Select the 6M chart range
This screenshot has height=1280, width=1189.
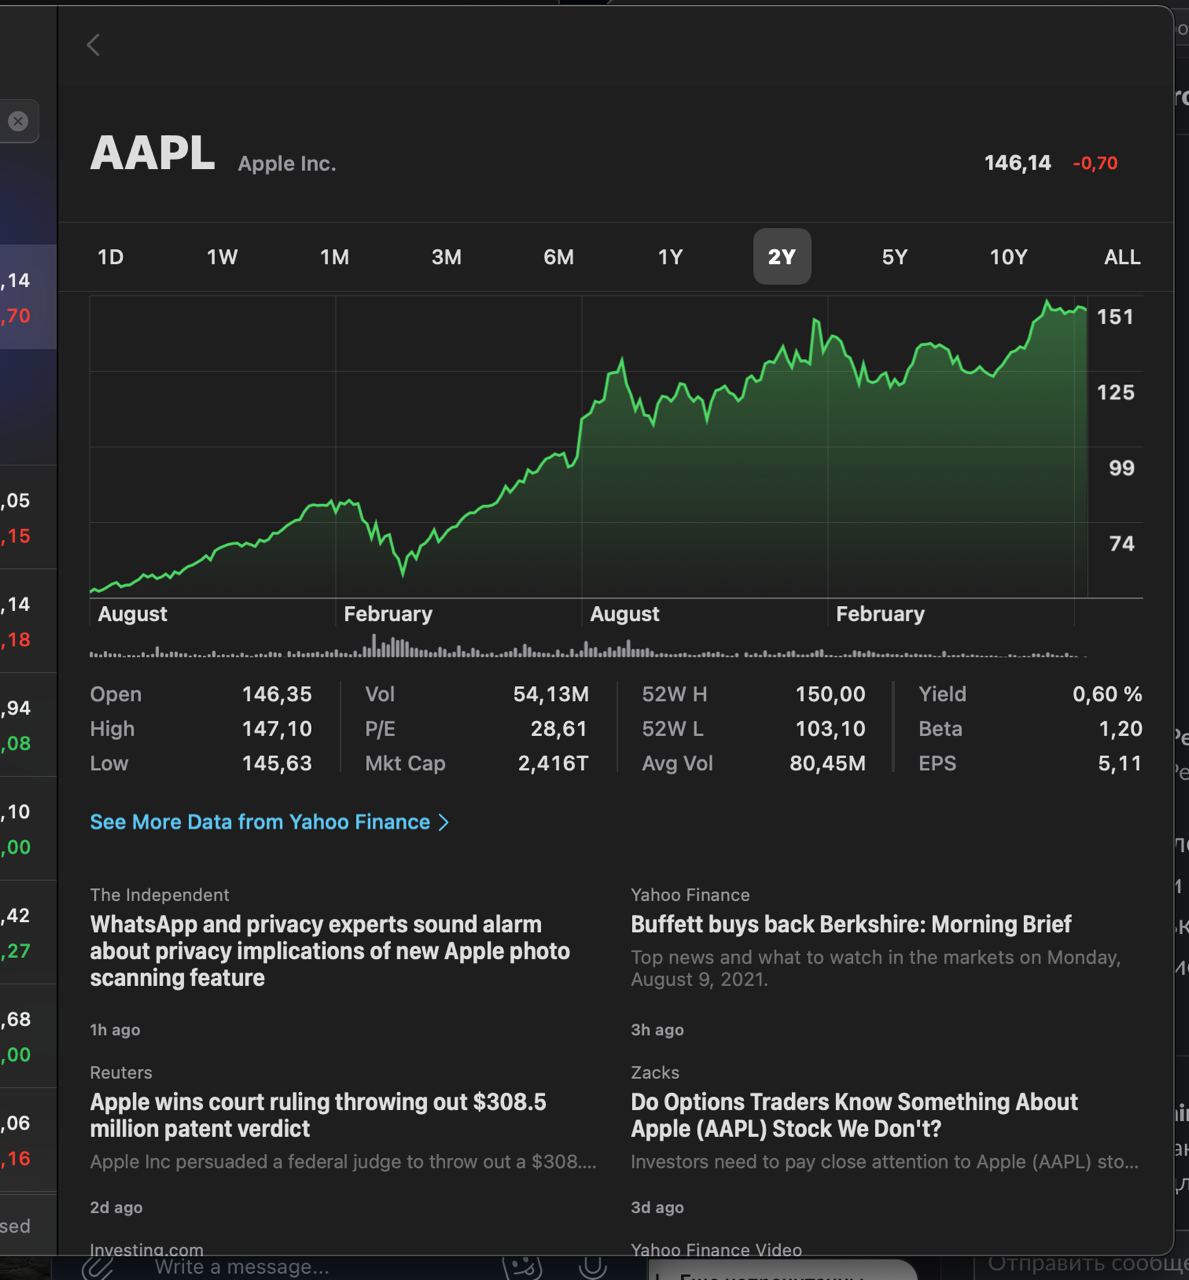558,257
